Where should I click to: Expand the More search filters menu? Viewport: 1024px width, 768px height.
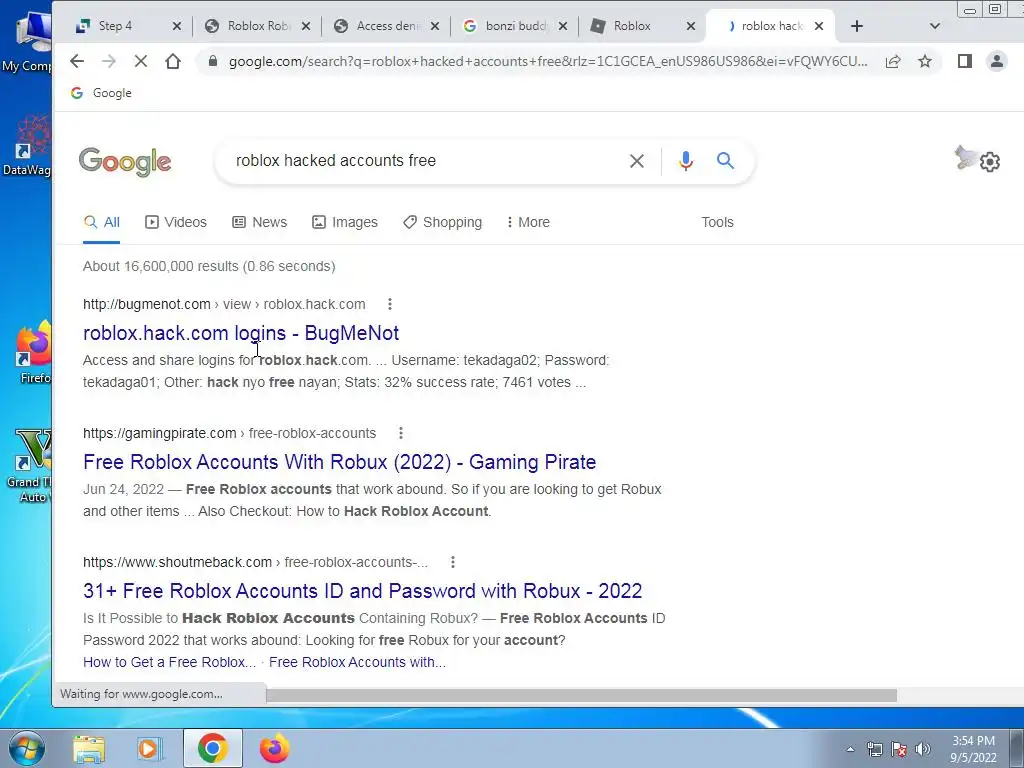click(528, 222)
